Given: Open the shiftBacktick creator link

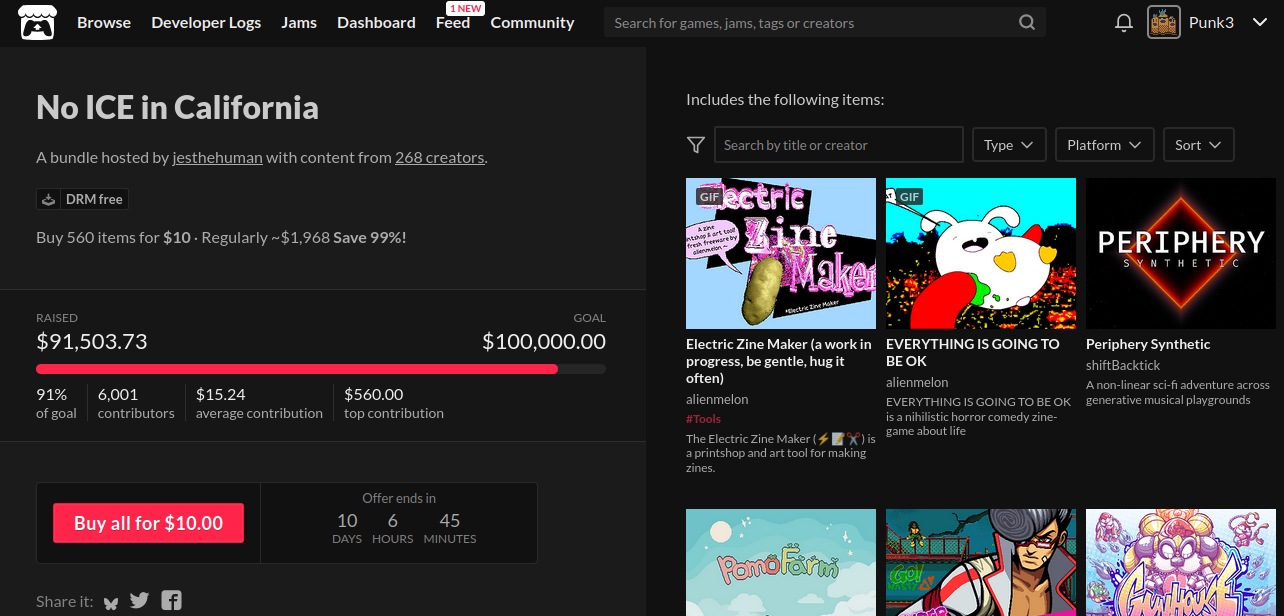Looking at the screenshot, I should [1123, 365].
